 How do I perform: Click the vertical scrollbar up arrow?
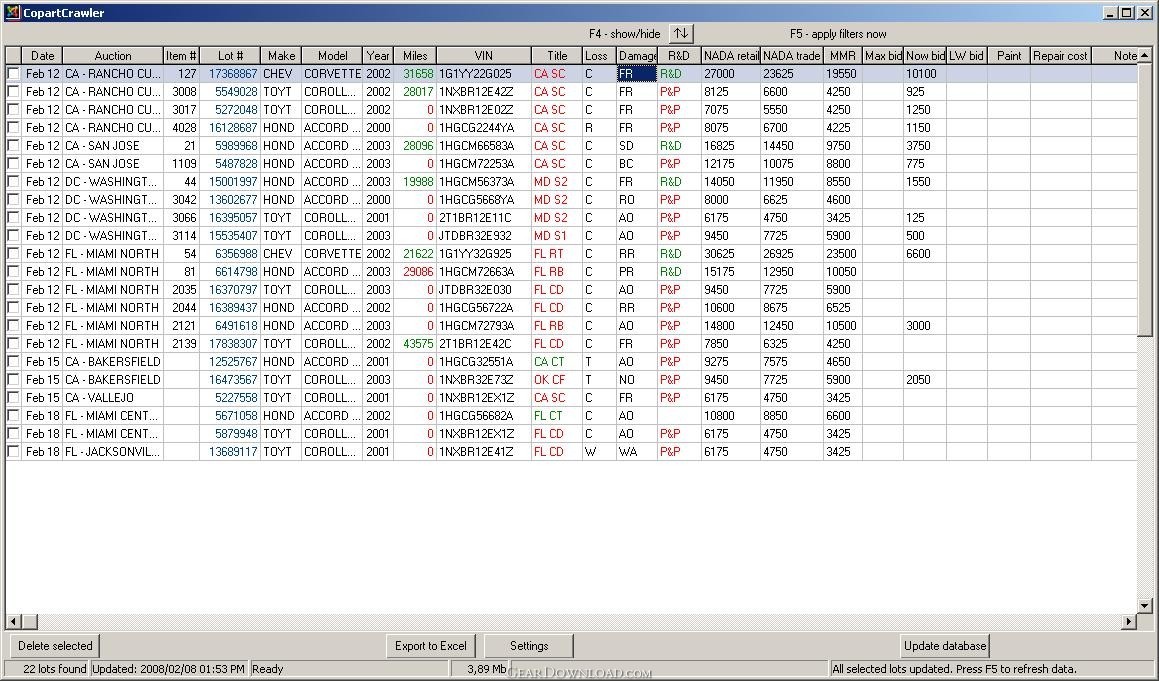pyautogui.click(x=1145, y=55)
